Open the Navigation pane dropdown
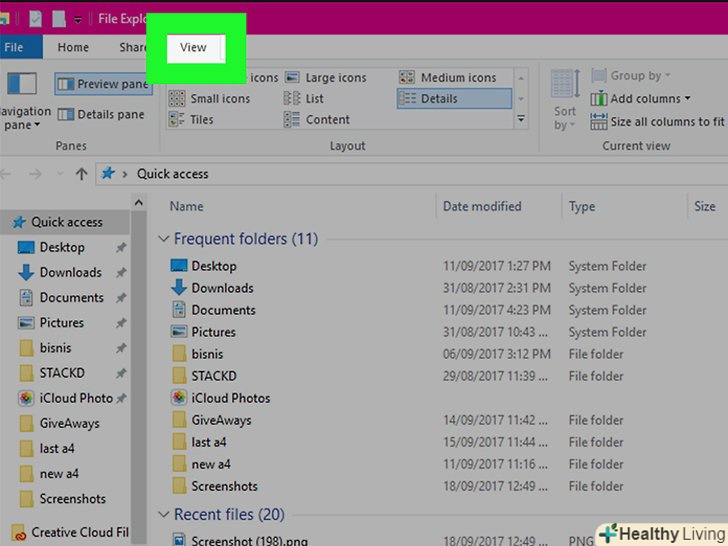Viewport: 728px width, 546px height. tap(23, 102)
